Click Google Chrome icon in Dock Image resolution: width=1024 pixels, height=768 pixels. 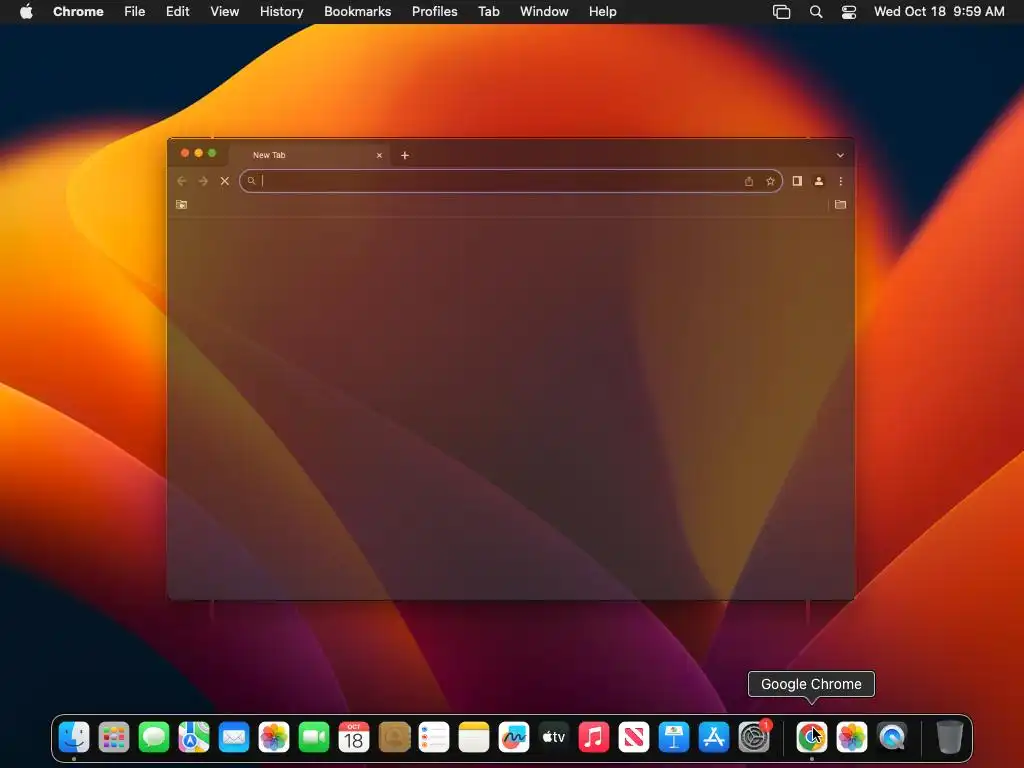point(812,737)
